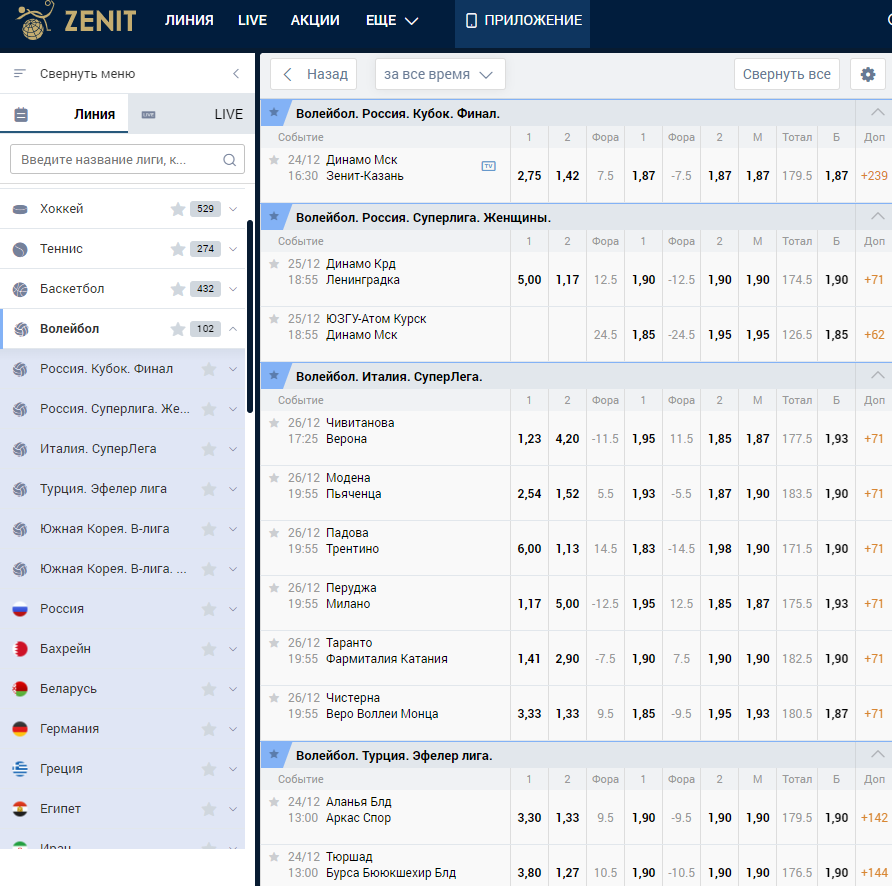Collapse the Волейбол sport list

(x=233, y=329)
